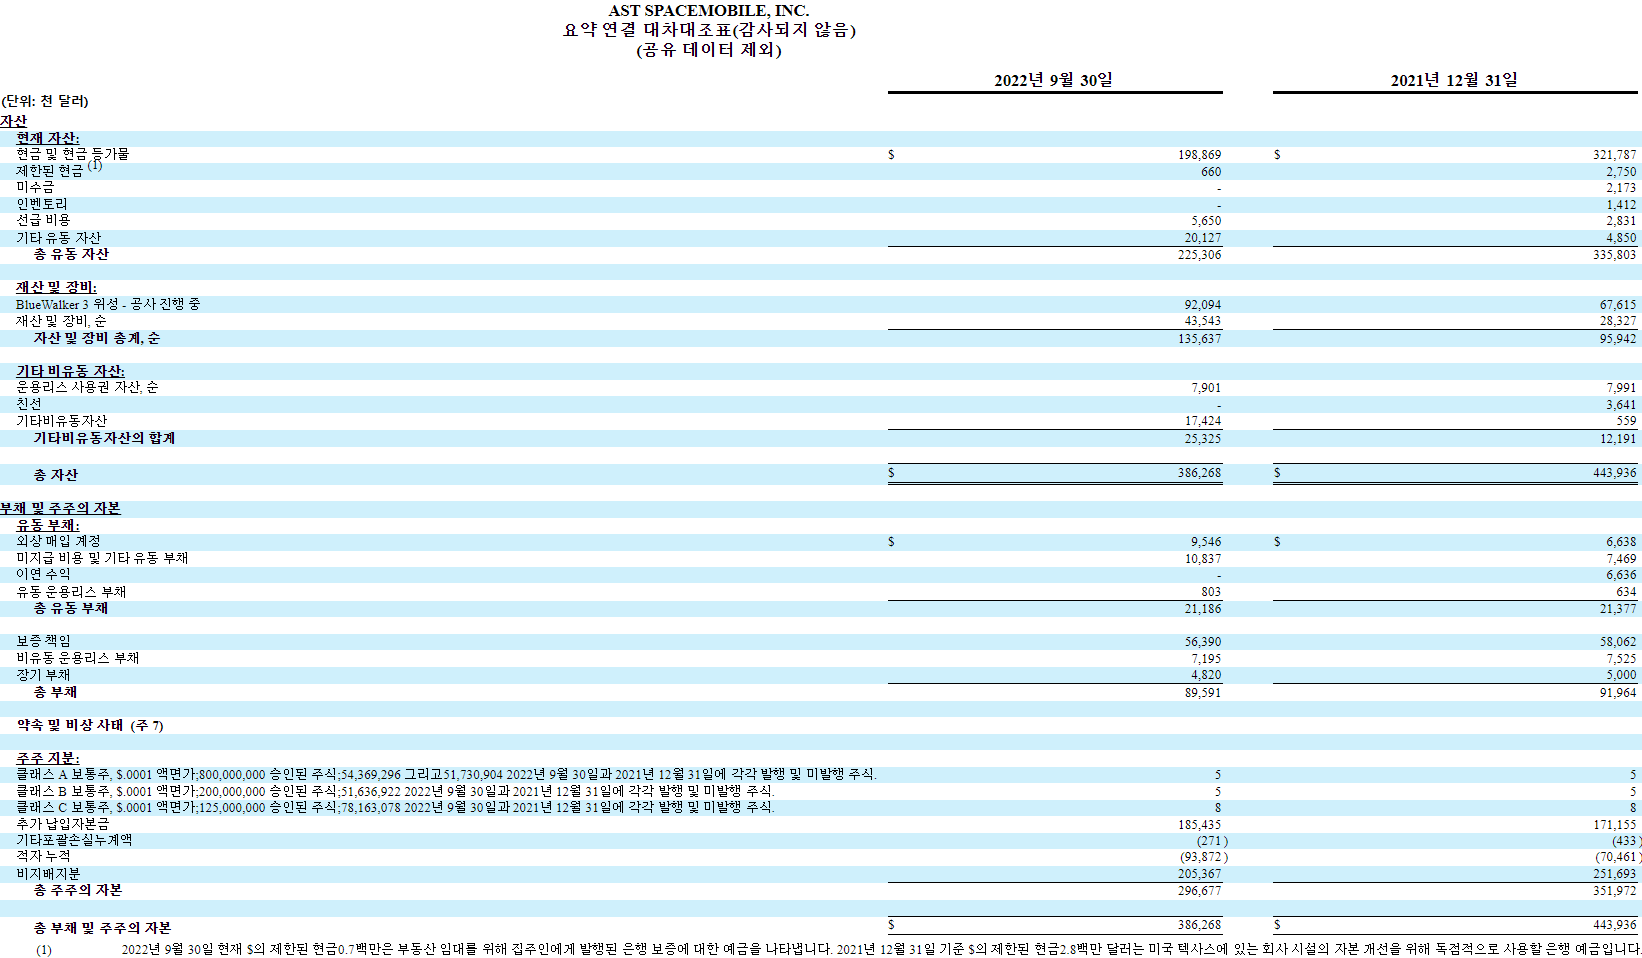Click the value 20,127
Image resolution: width=1642 pixels, height=958 pixels.
[1203, 238]
